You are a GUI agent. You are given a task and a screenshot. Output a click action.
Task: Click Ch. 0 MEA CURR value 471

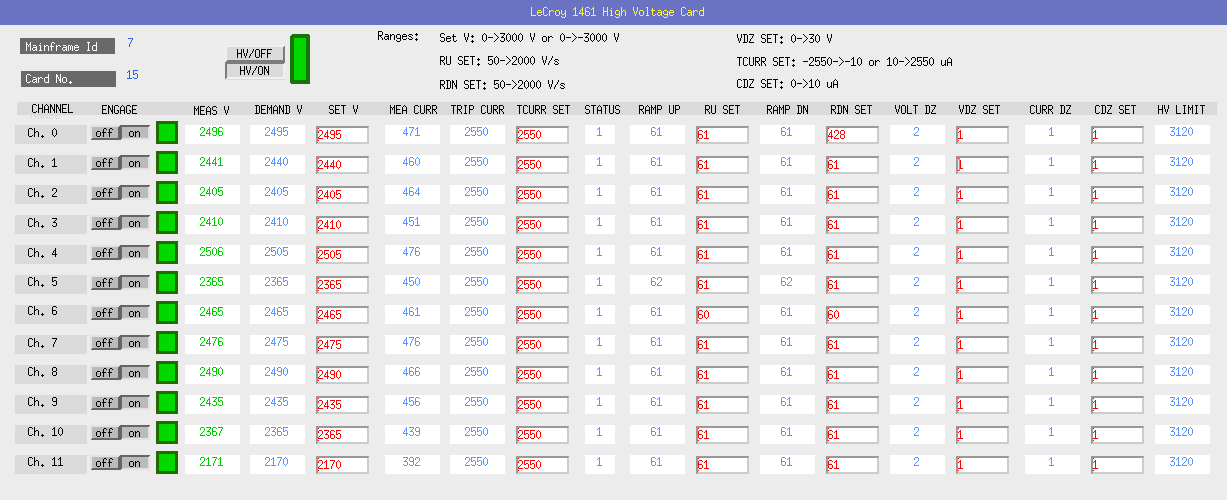[x=412, y=132]
